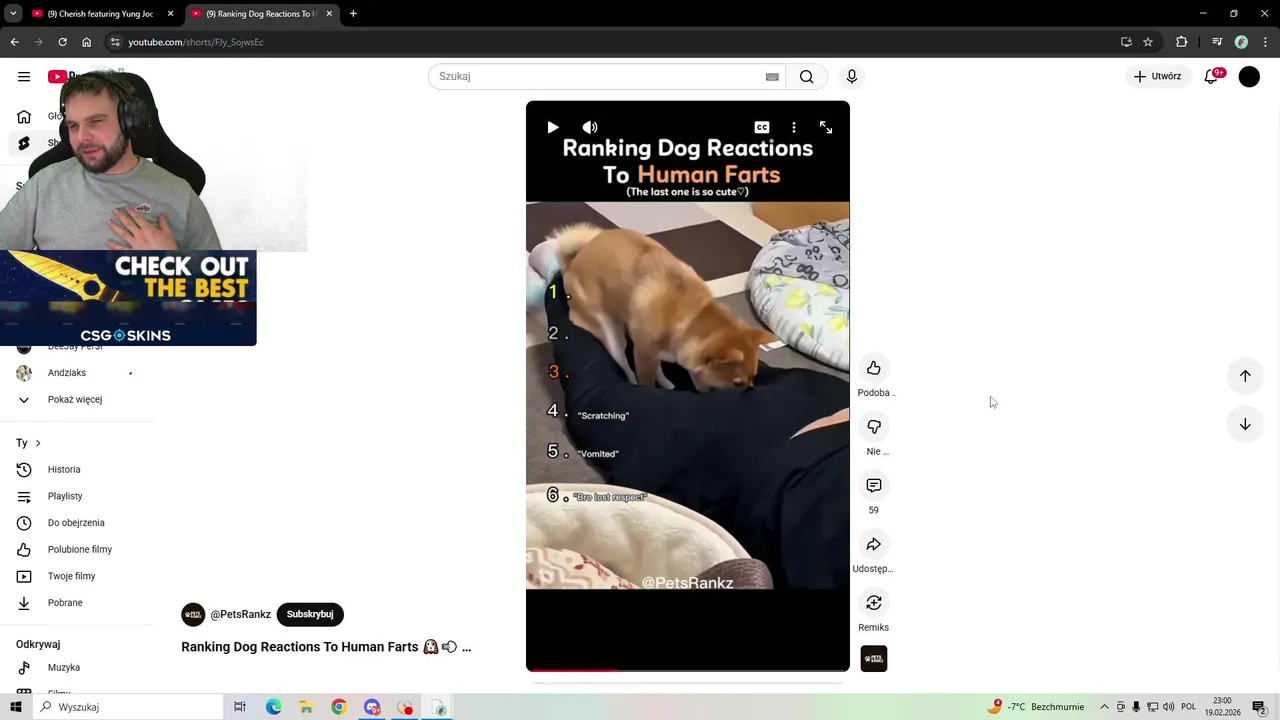The width and height of the screenshot is (1280, 720).
Task: Bookmark this page with the star
Action: [x=1148, y=42]
